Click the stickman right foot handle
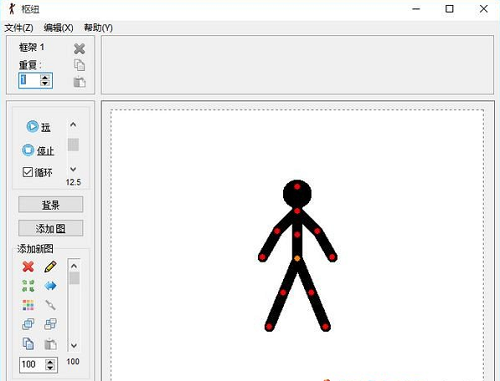 325,327
